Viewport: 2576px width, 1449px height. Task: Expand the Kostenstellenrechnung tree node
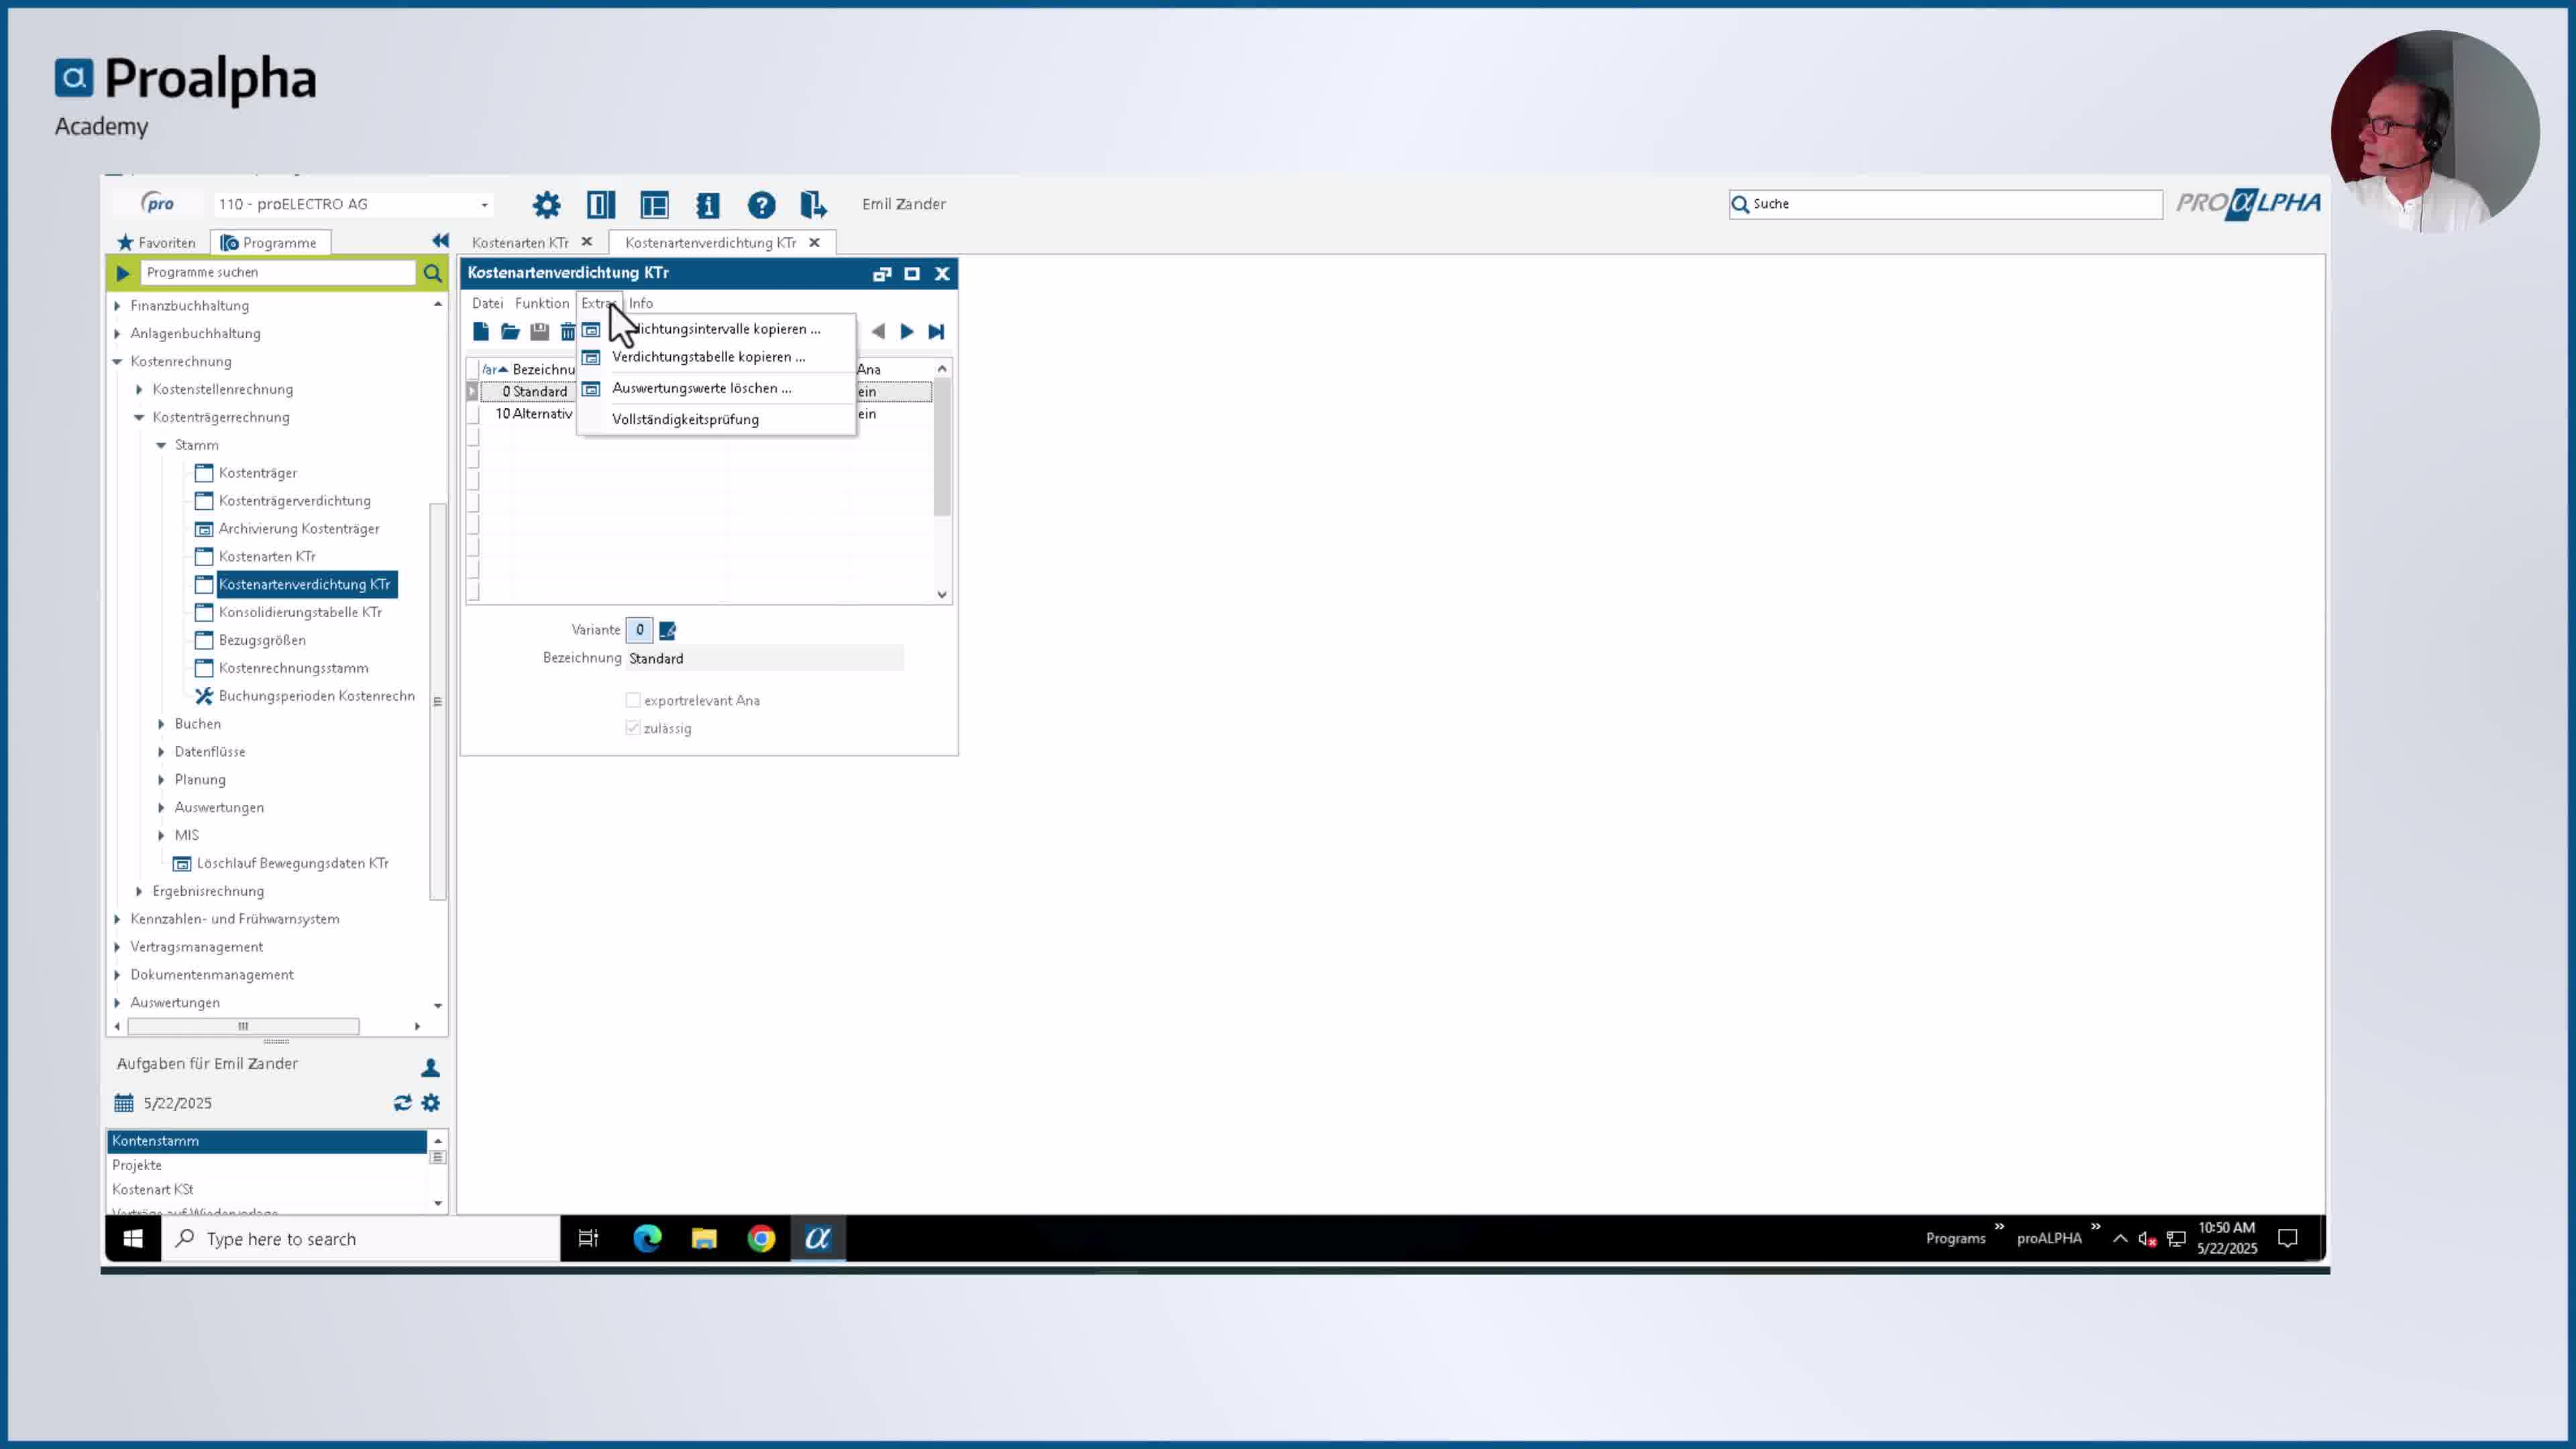pos(140,389)
